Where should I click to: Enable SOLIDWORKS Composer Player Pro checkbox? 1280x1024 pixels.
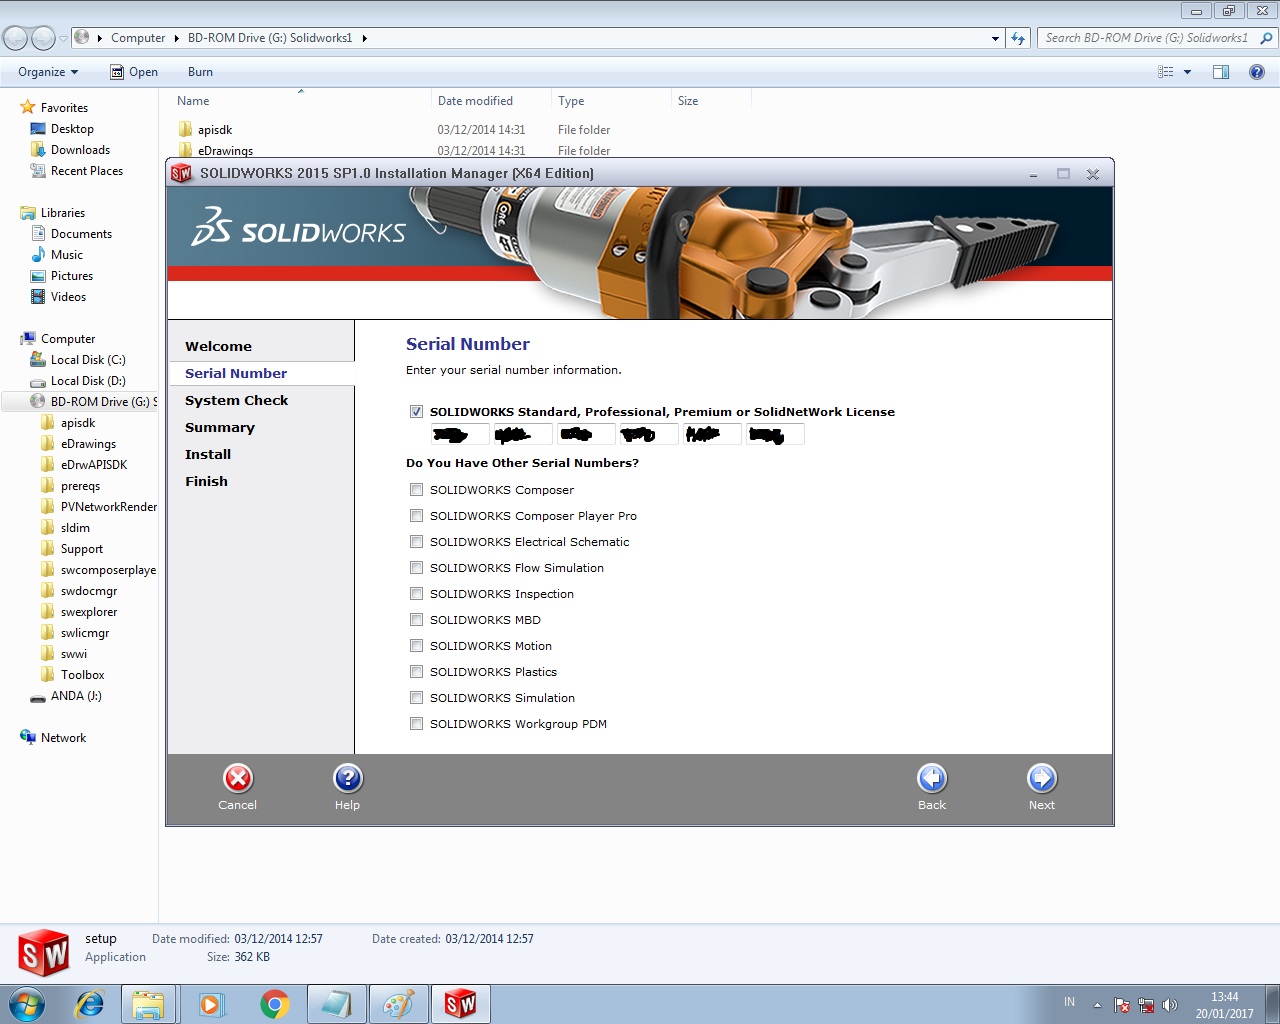[x=416, y=516]
